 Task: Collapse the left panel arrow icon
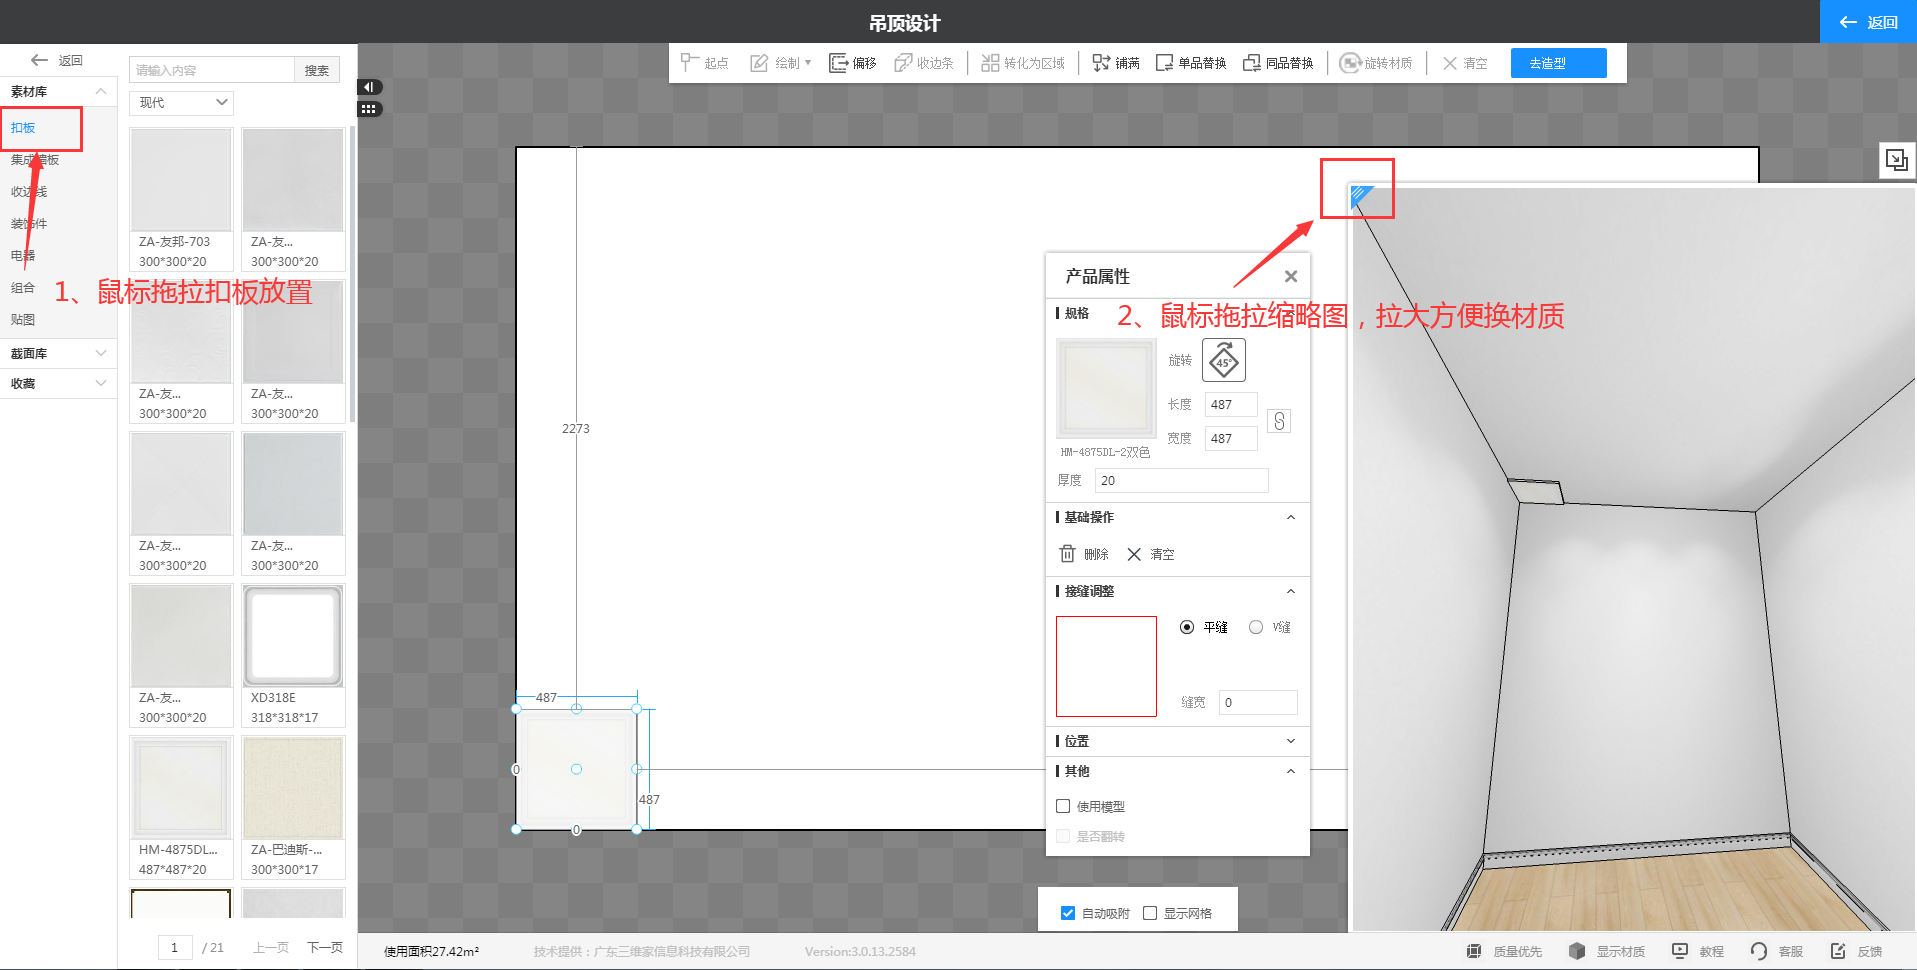point(369,87)
